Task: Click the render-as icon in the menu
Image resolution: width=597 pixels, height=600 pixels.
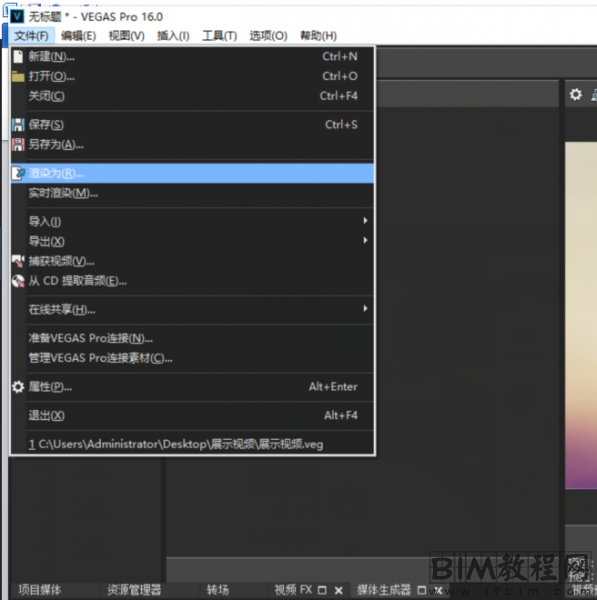Action: click(x=18, y=173)
